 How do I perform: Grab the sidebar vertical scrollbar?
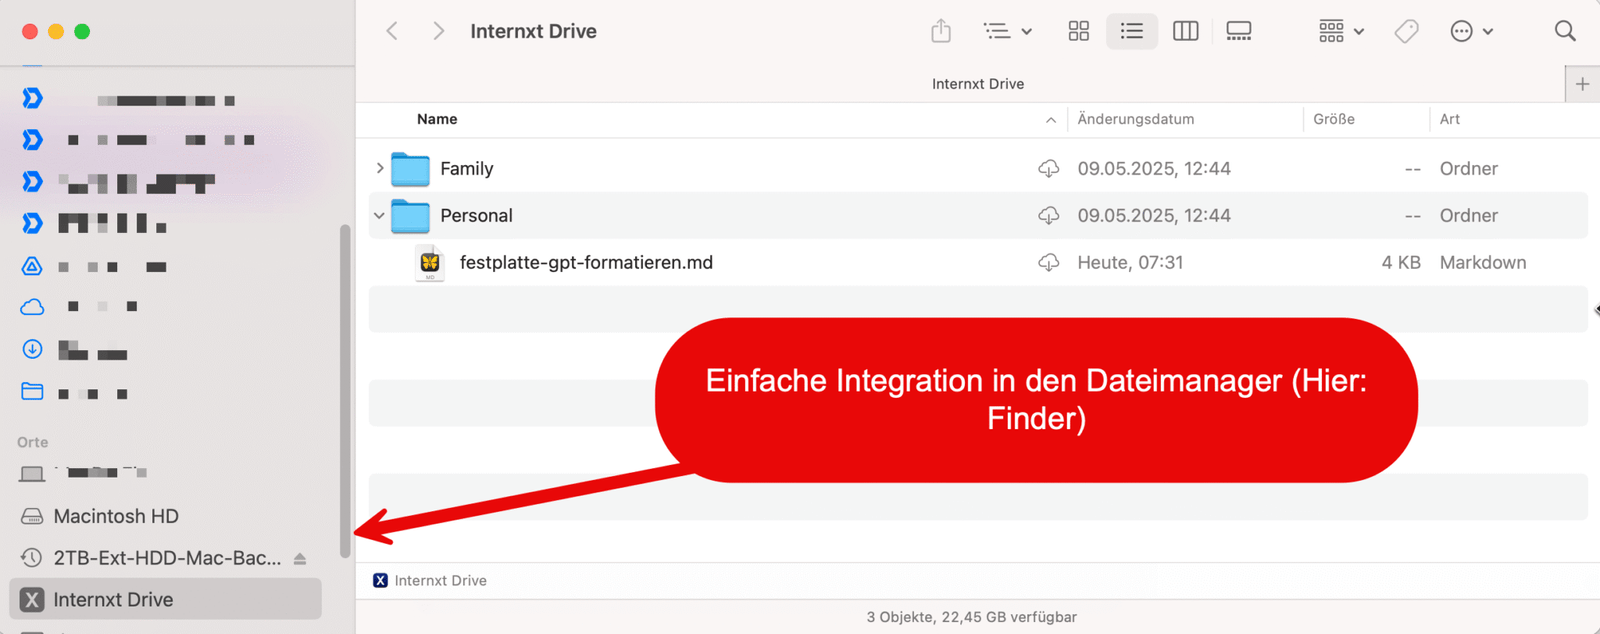pyautogui.click(x=345, y=391)
